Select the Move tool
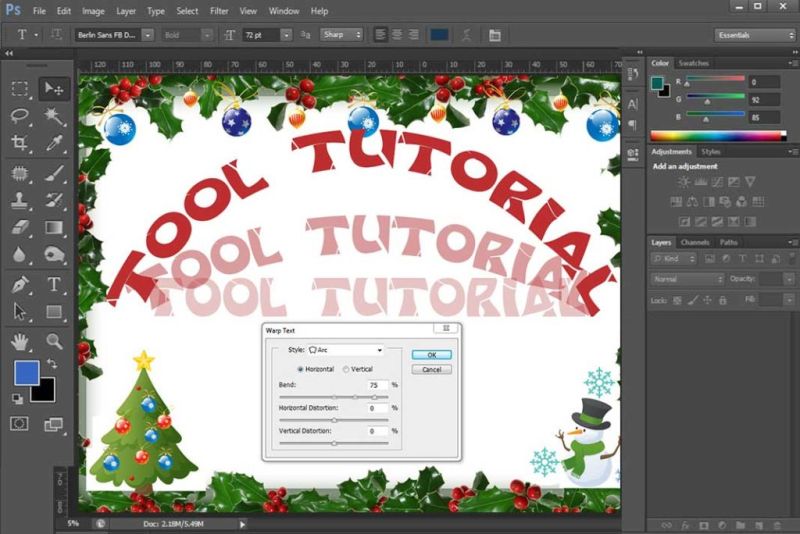The width and height of the screenshot is (800, 534). pyautogui.click(x=54, y=88)
